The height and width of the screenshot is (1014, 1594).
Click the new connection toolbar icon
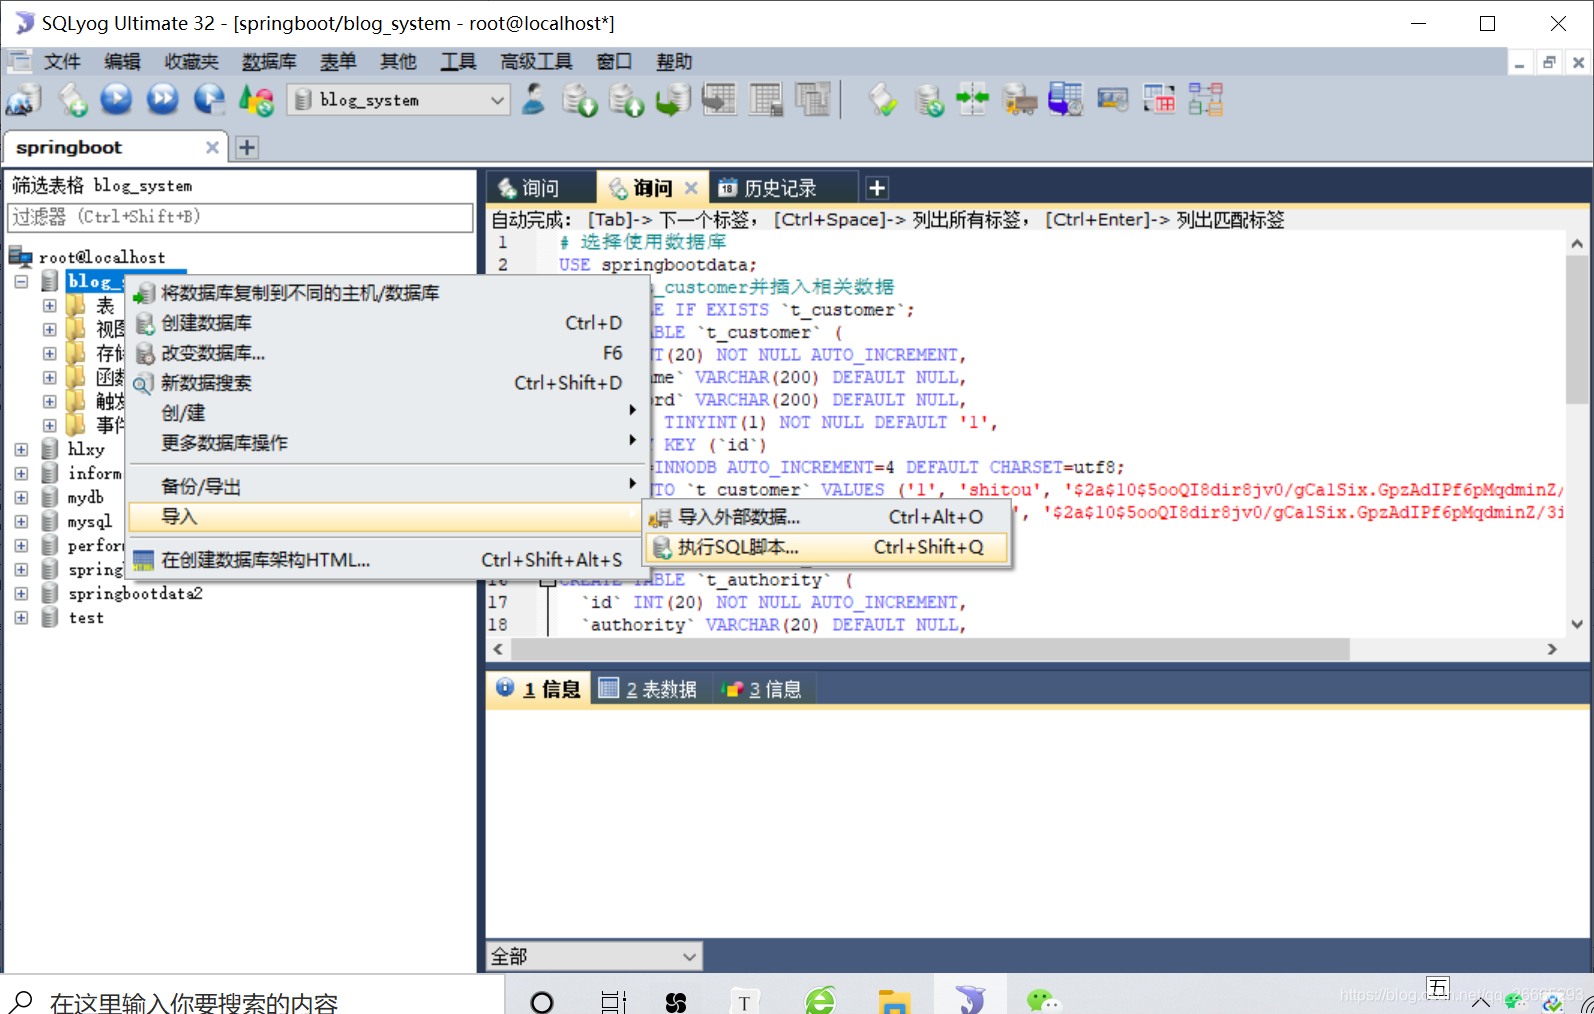click(24, 100)
